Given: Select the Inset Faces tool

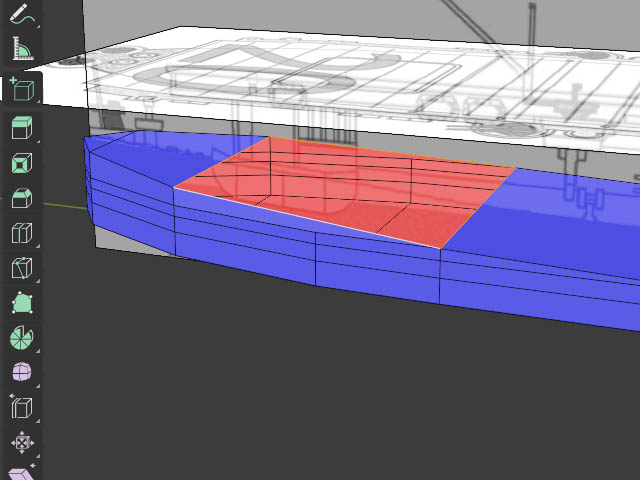Looking at the screenshot, I should [22, 162].
